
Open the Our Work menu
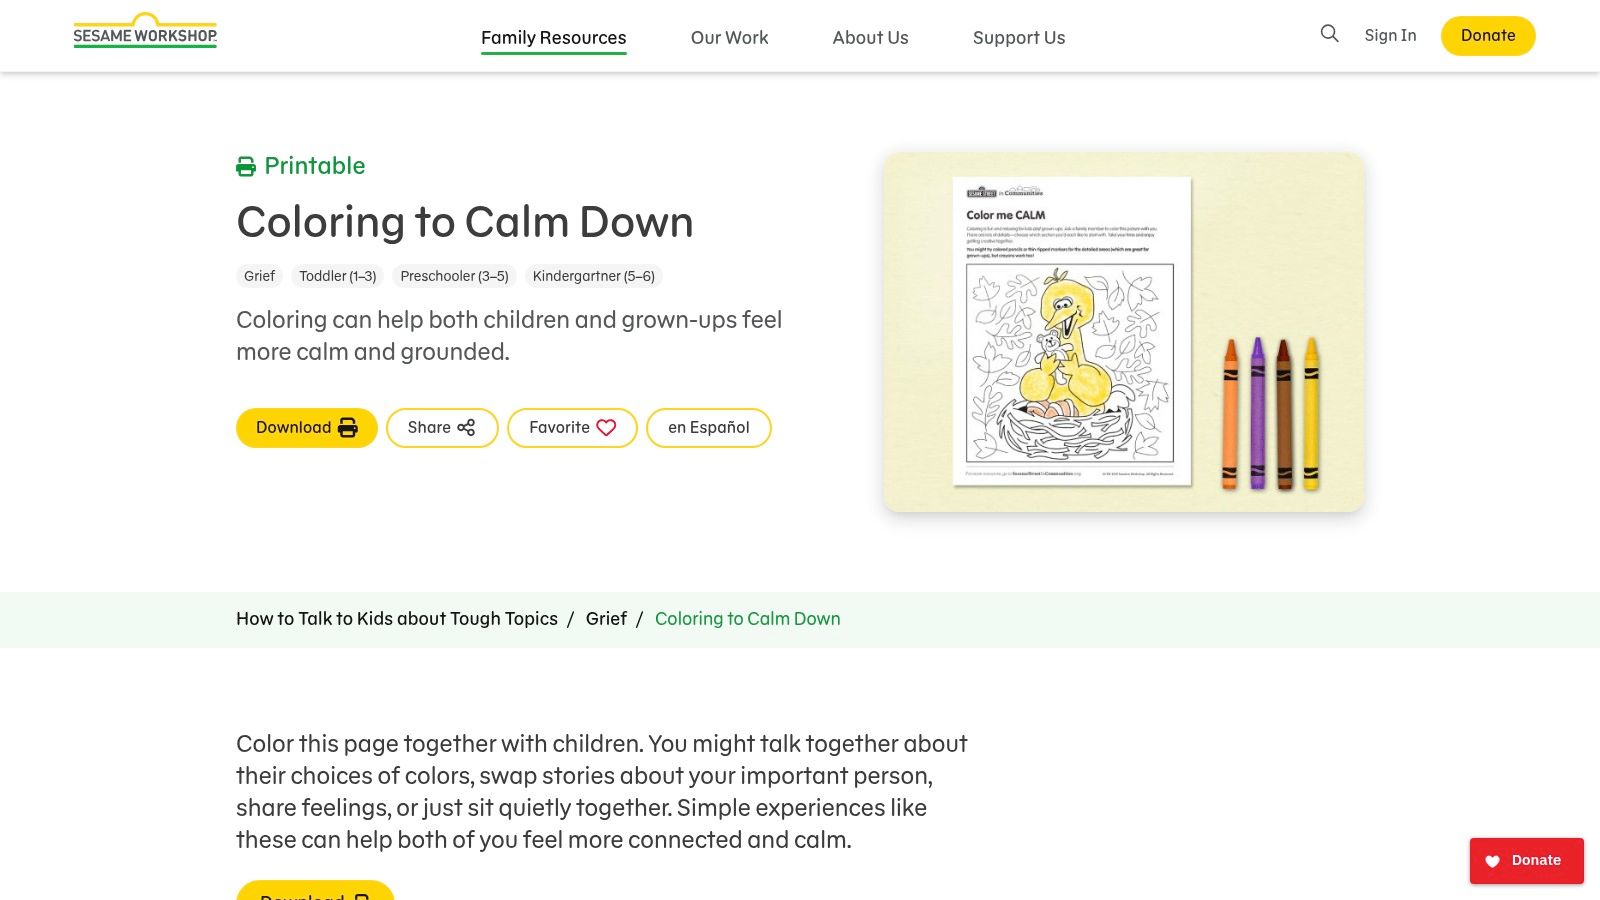tap(729, 37)
